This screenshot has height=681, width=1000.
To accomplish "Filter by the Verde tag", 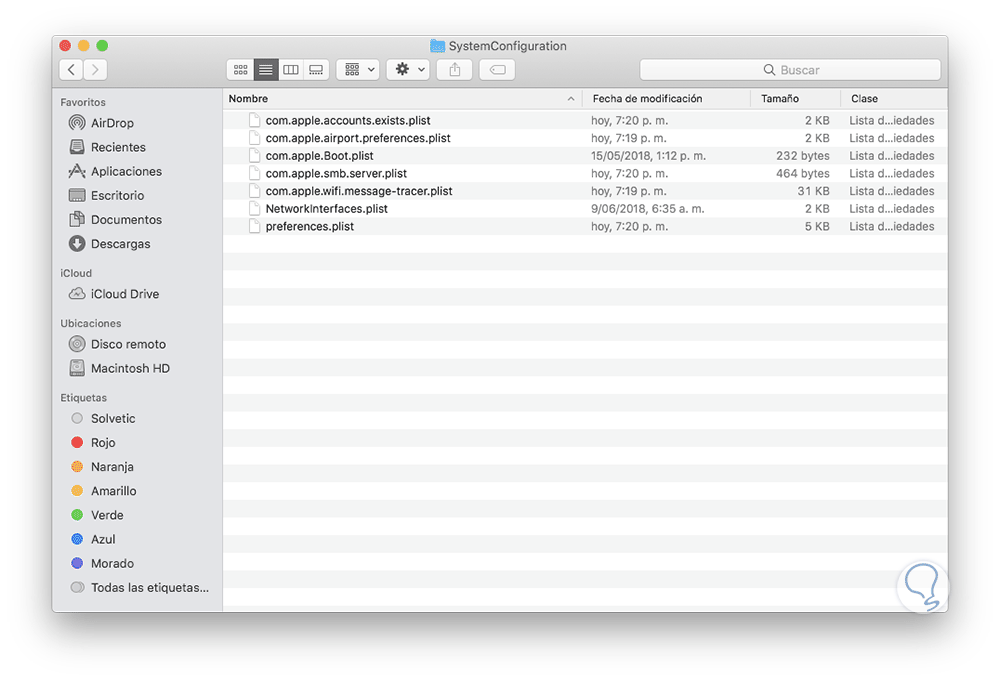I will click(138, 516).
